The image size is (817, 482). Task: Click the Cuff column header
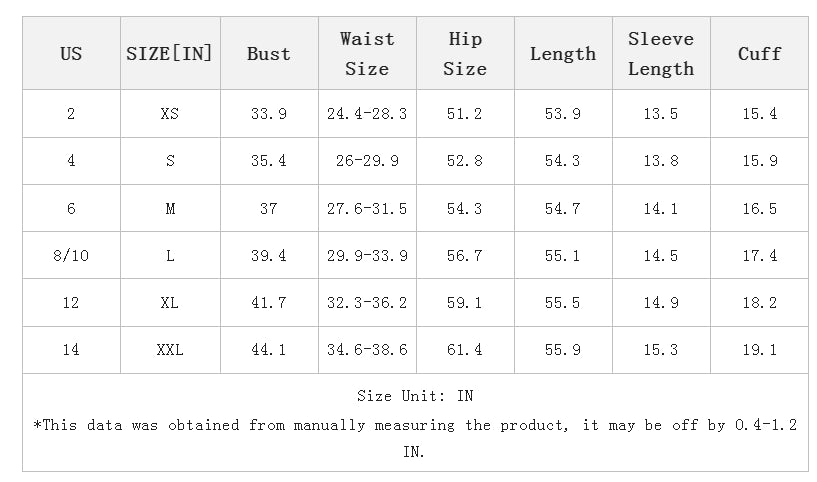[x=759, y=54]
